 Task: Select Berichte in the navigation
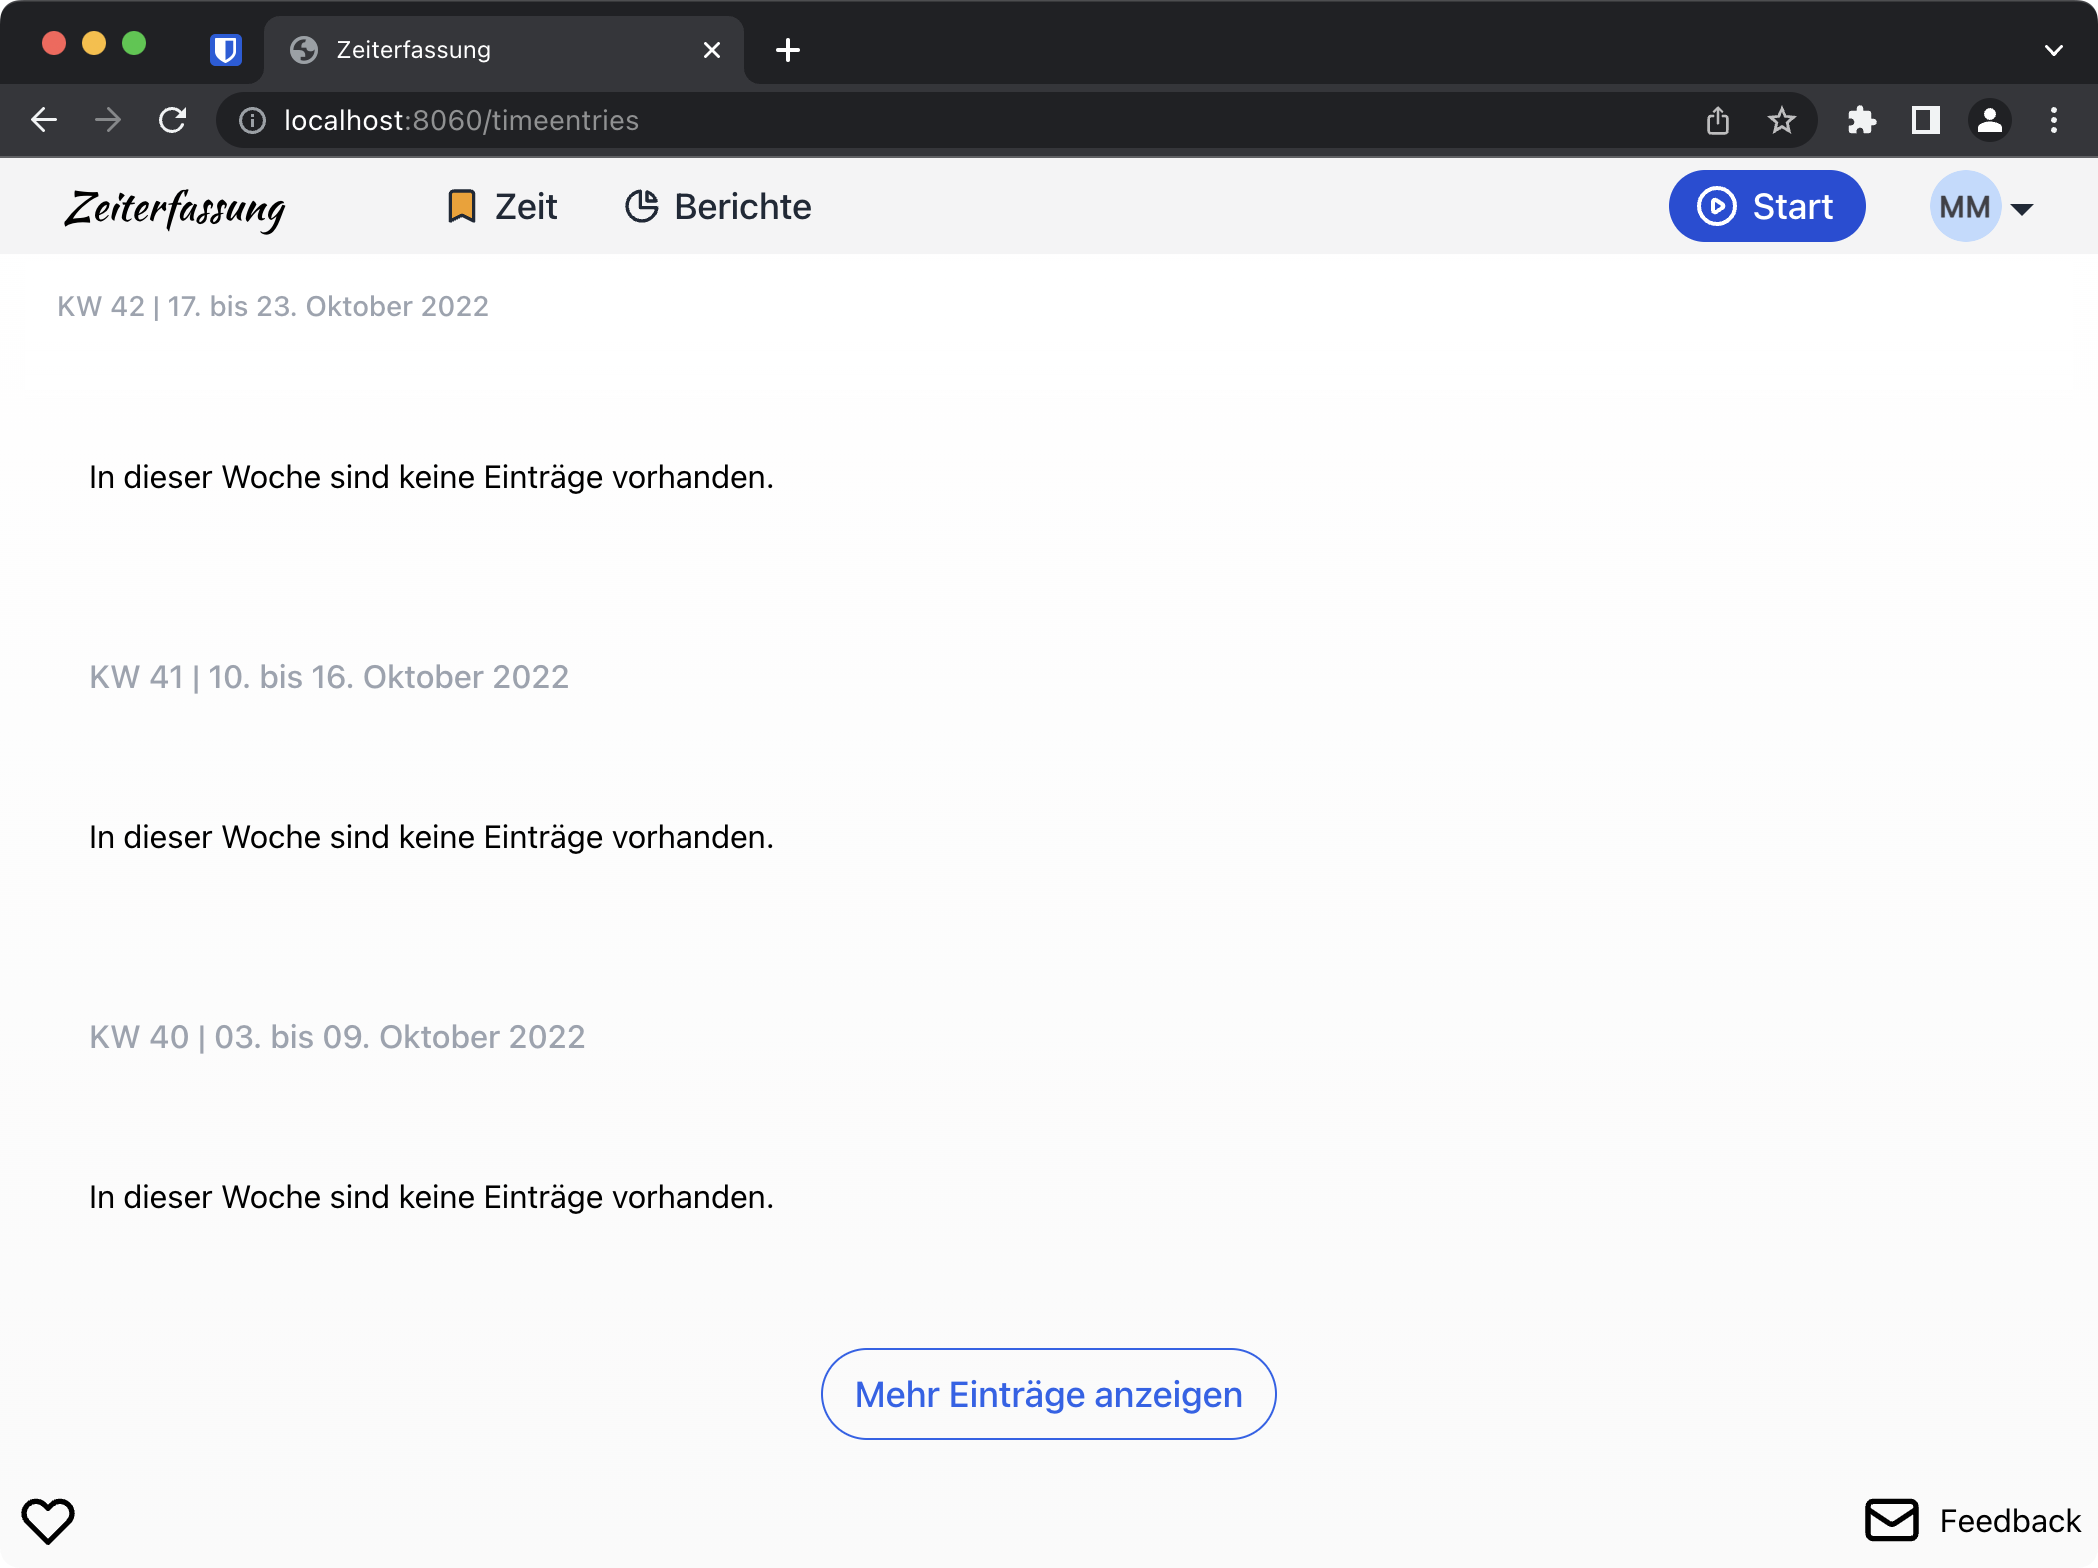point(717,206)
